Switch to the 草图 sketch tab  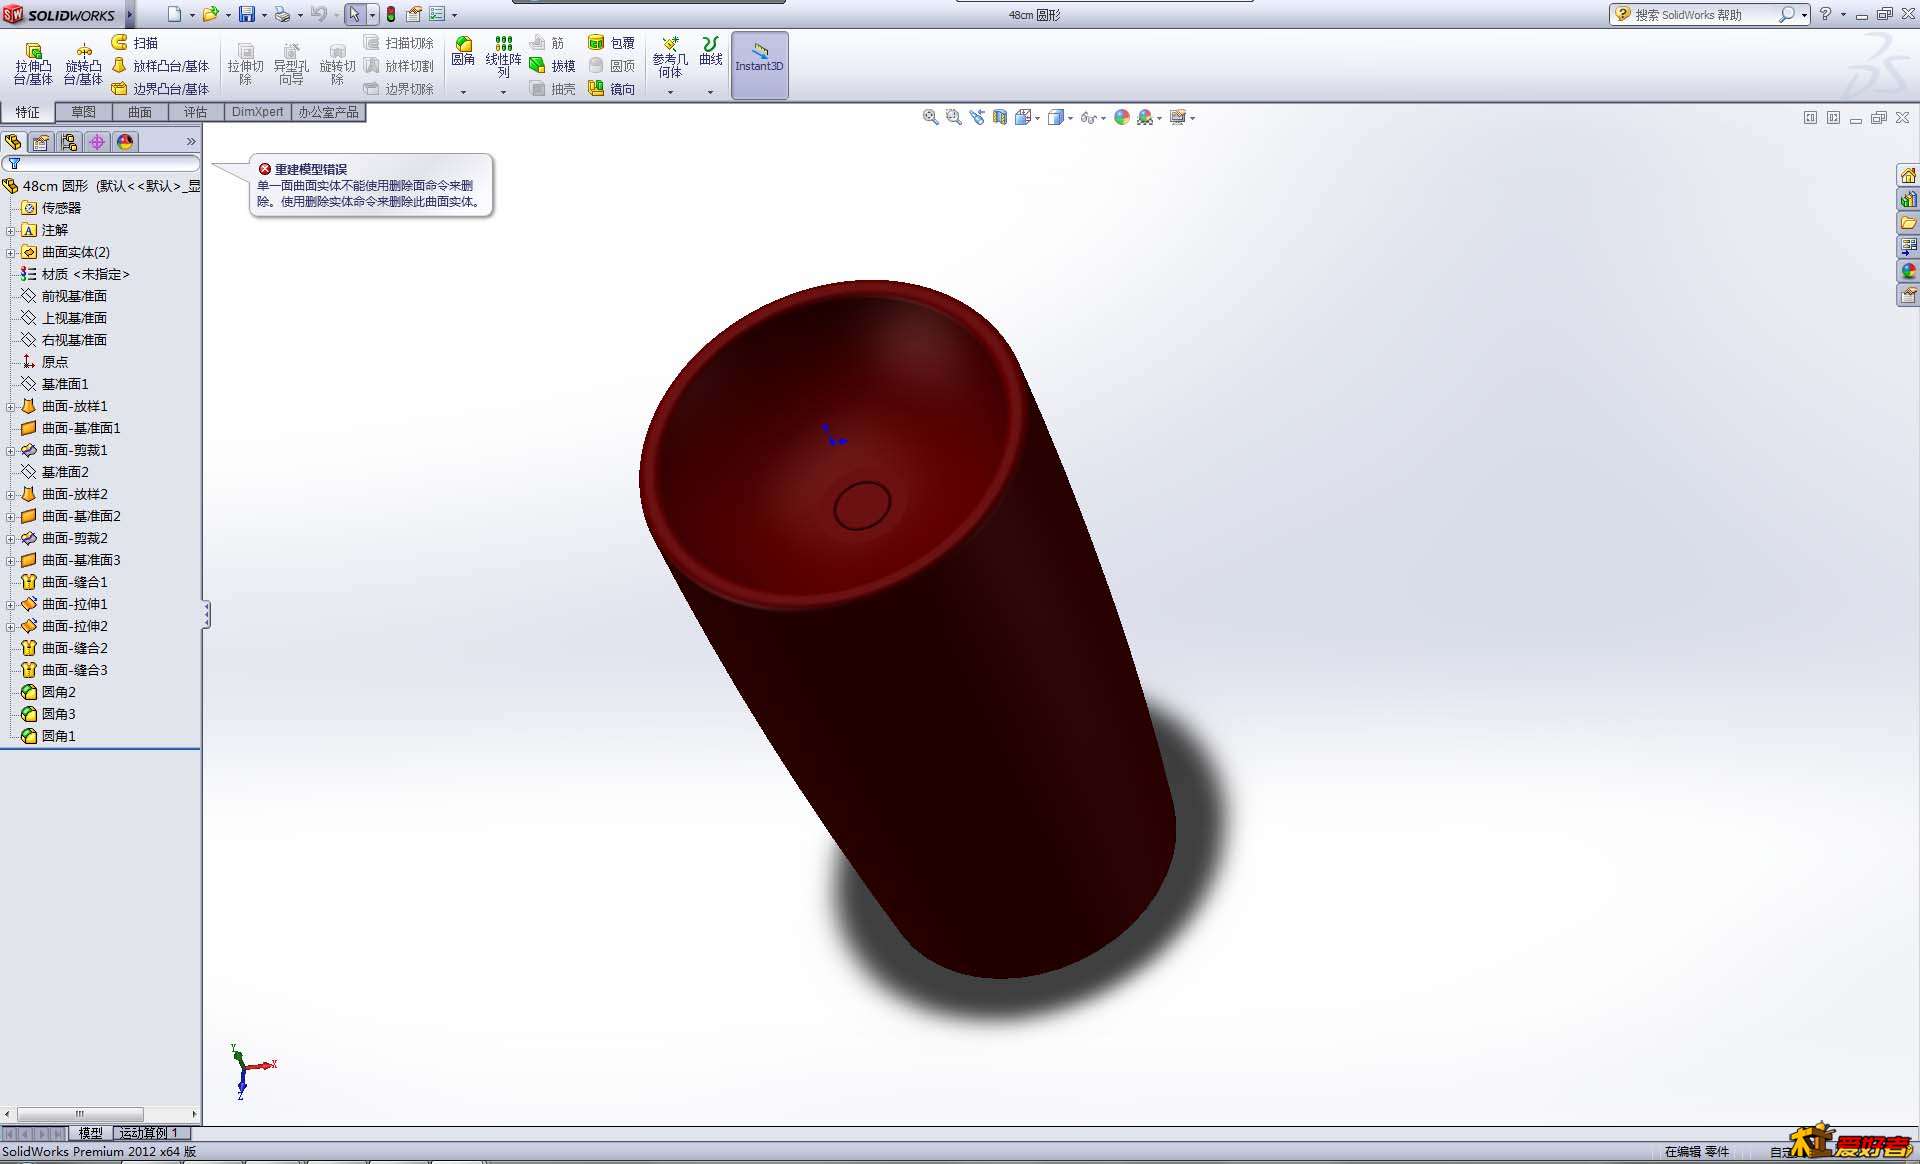83,112
